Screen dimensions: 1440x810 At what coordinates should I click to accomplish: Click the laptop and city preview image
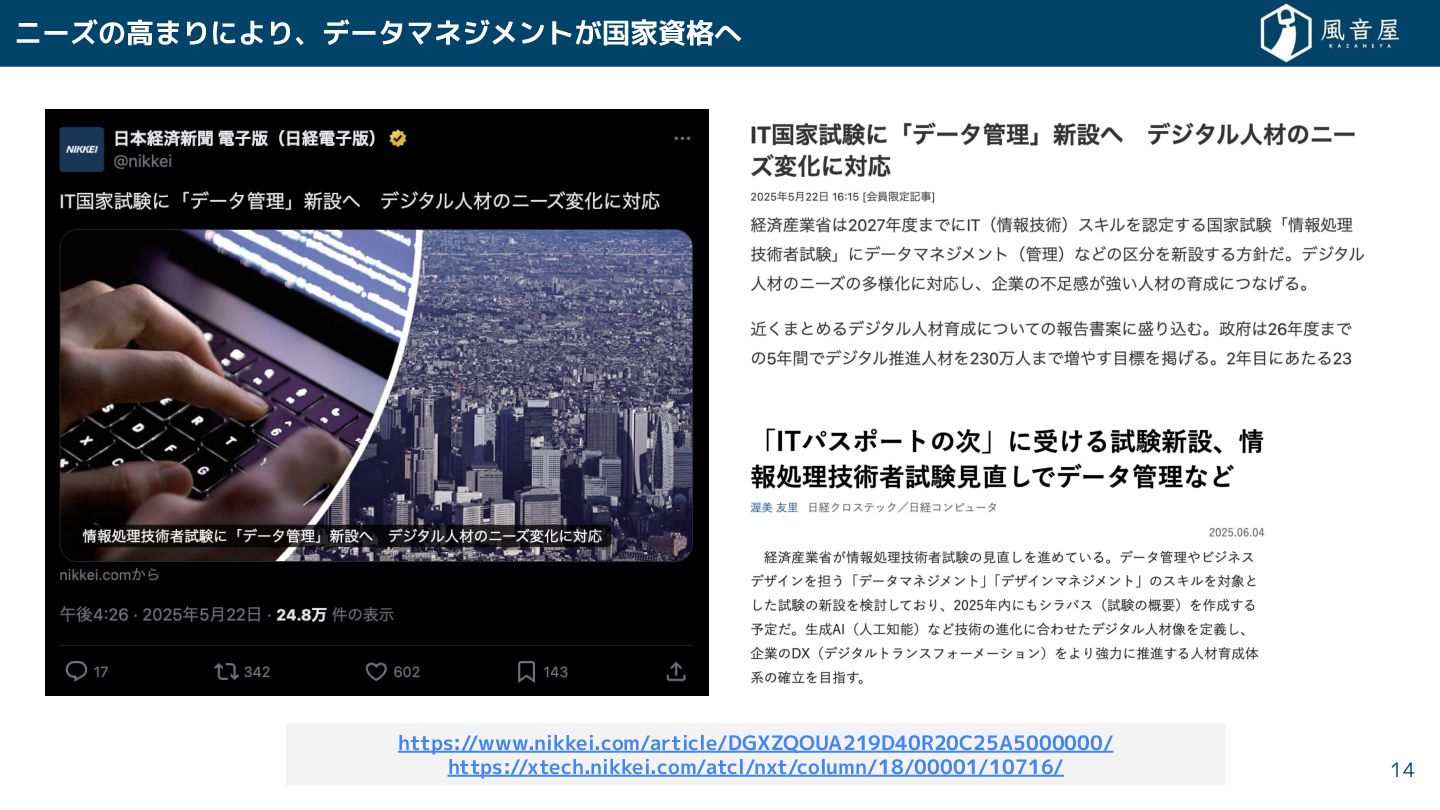click(376, 395)
